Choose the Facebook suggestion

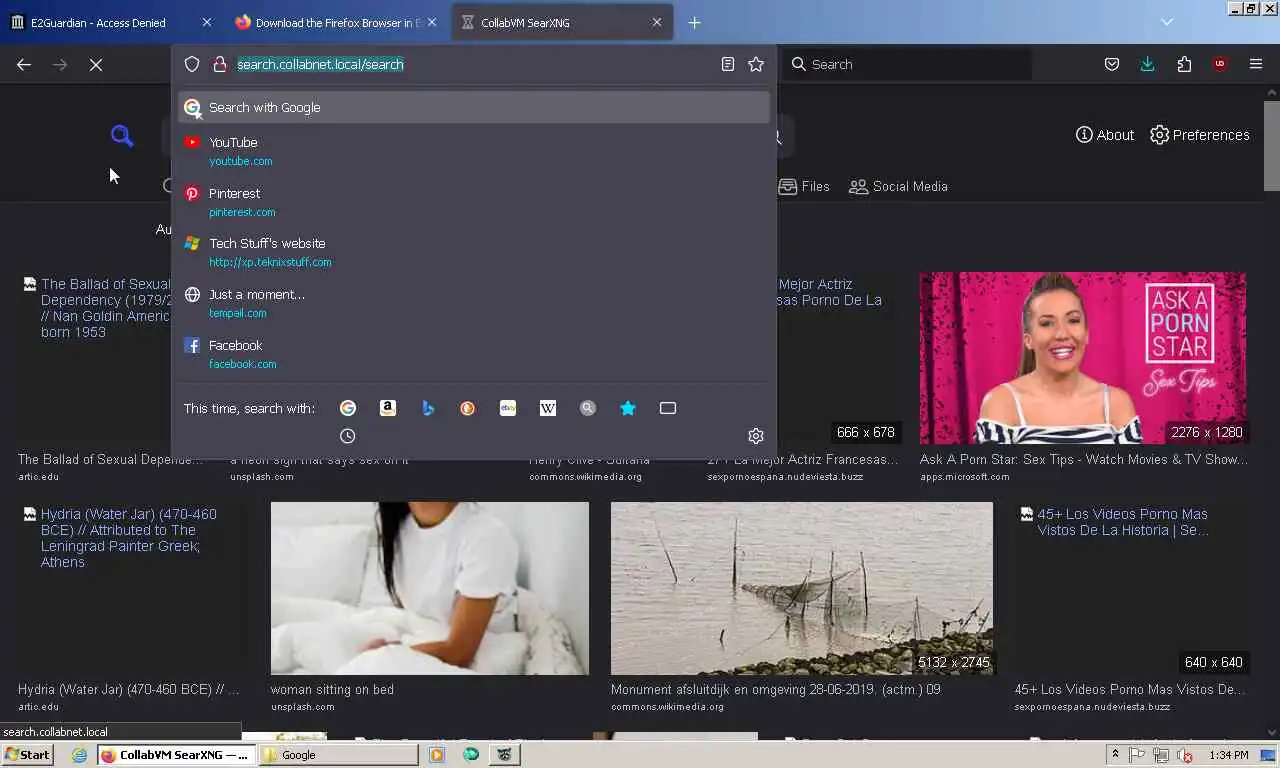[x=474, y=354]
